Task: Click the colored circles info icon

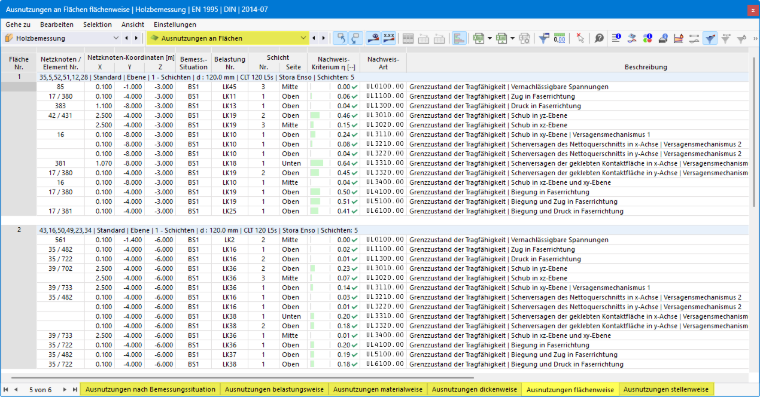Action: (x=647, y=38)
